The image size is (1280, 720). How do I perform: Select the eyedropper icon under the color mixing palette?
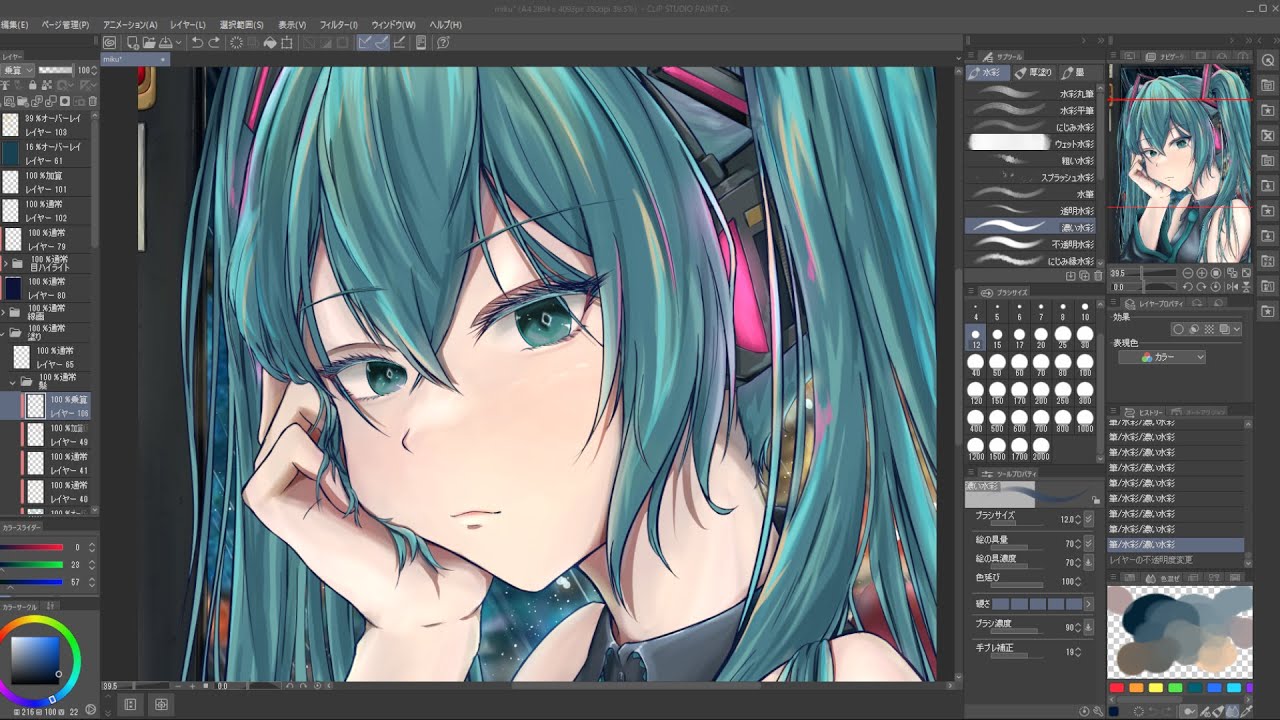pyautogui.click(x=1246, y=711)
